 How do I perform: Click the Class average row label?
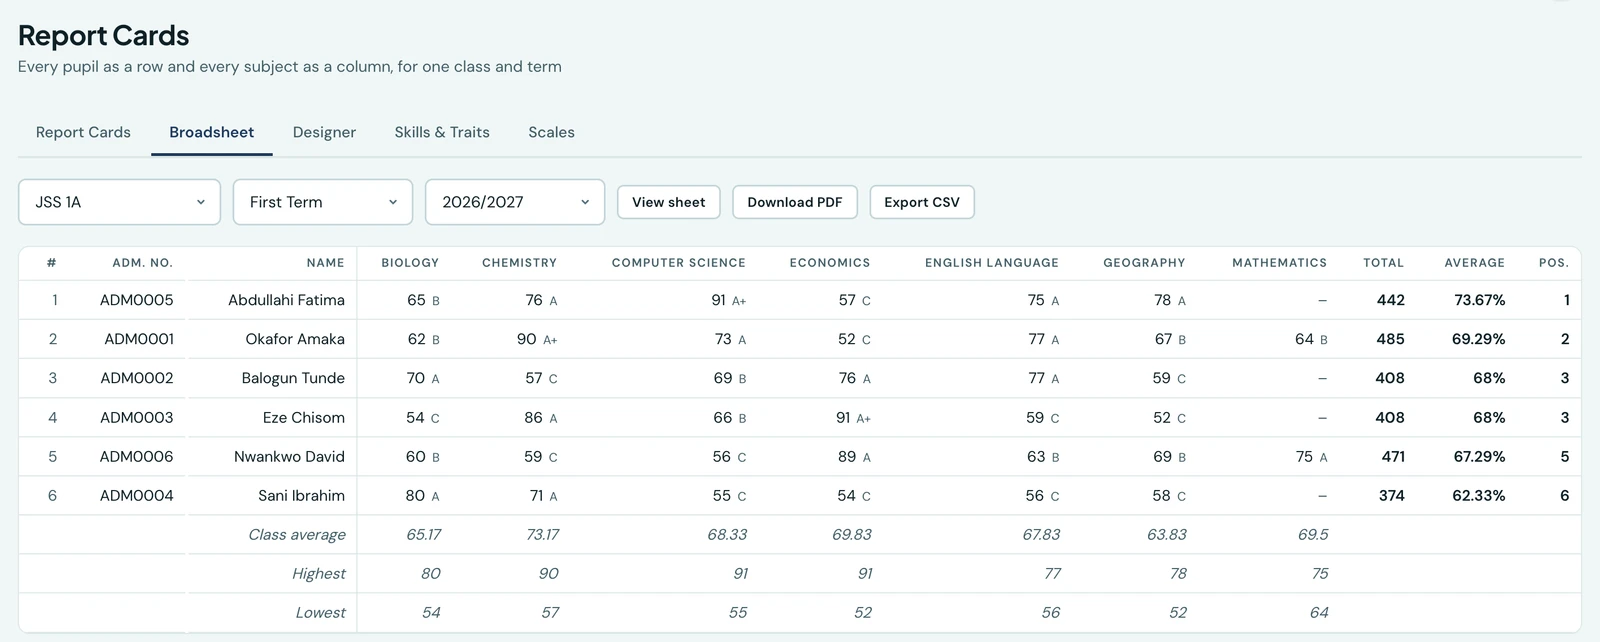click(297, 534)
